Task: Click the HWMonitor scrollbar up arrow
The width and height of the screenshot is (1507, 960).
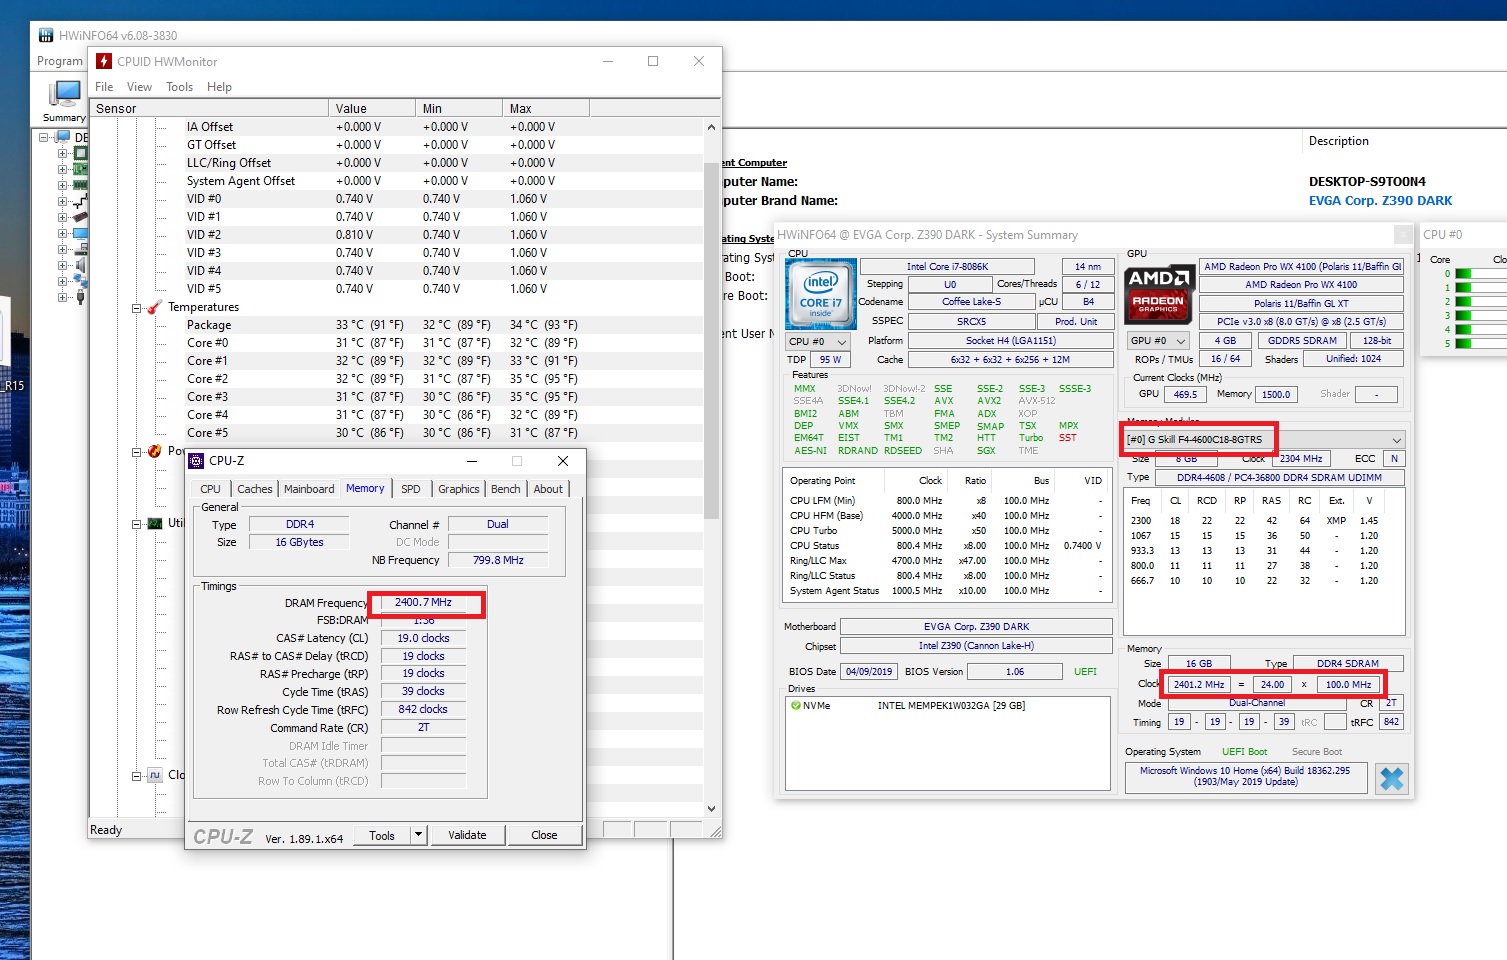Action: [711, 127]
